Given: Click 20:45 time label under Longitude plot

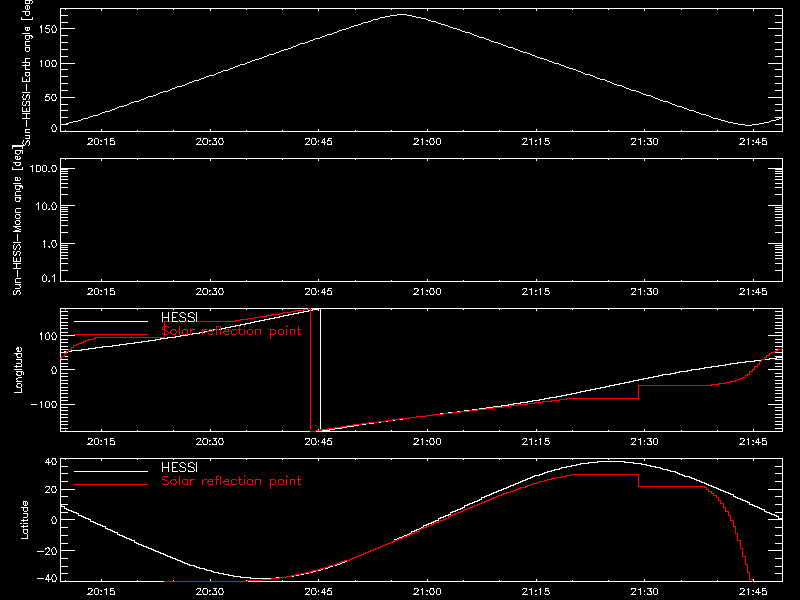Looking at the screenshot, I should click(318, 441).
